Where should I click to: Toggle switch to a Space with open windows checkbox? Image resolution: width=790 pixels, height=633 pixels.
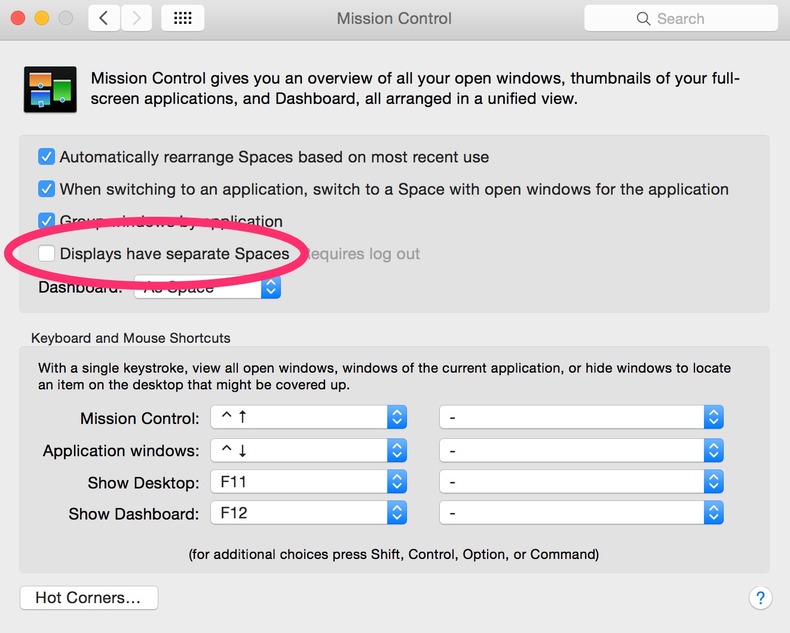coord(46,189)
